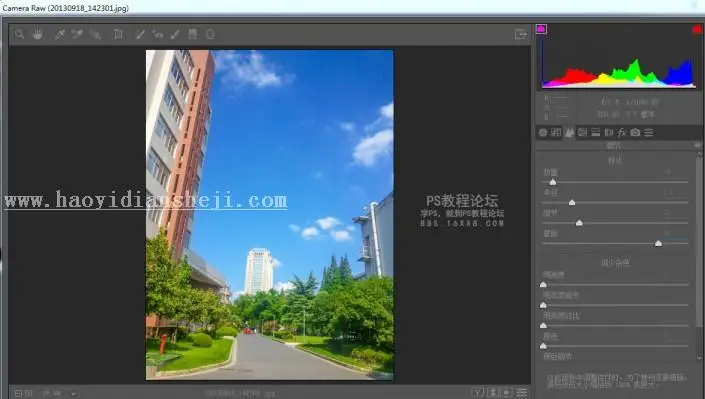Select the Red Eye Removal tool
Image resolution: width=705 pixels, height=399 pixels.
[157, 34]
